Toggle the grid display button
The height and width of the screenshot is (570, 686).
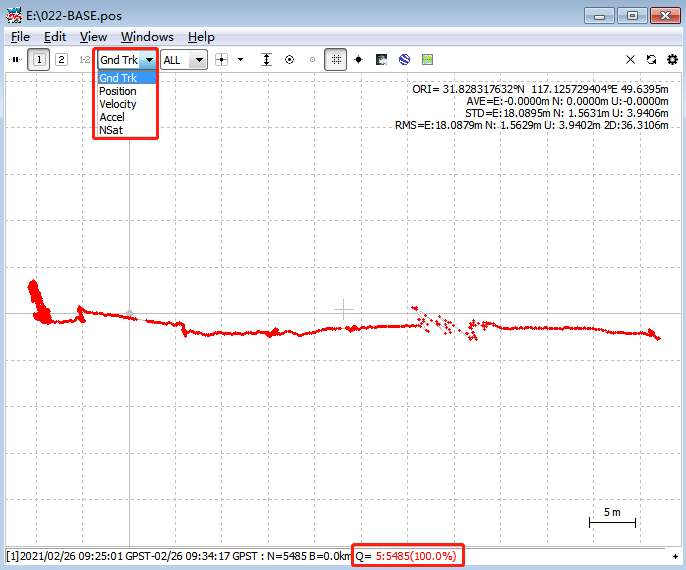336,60
